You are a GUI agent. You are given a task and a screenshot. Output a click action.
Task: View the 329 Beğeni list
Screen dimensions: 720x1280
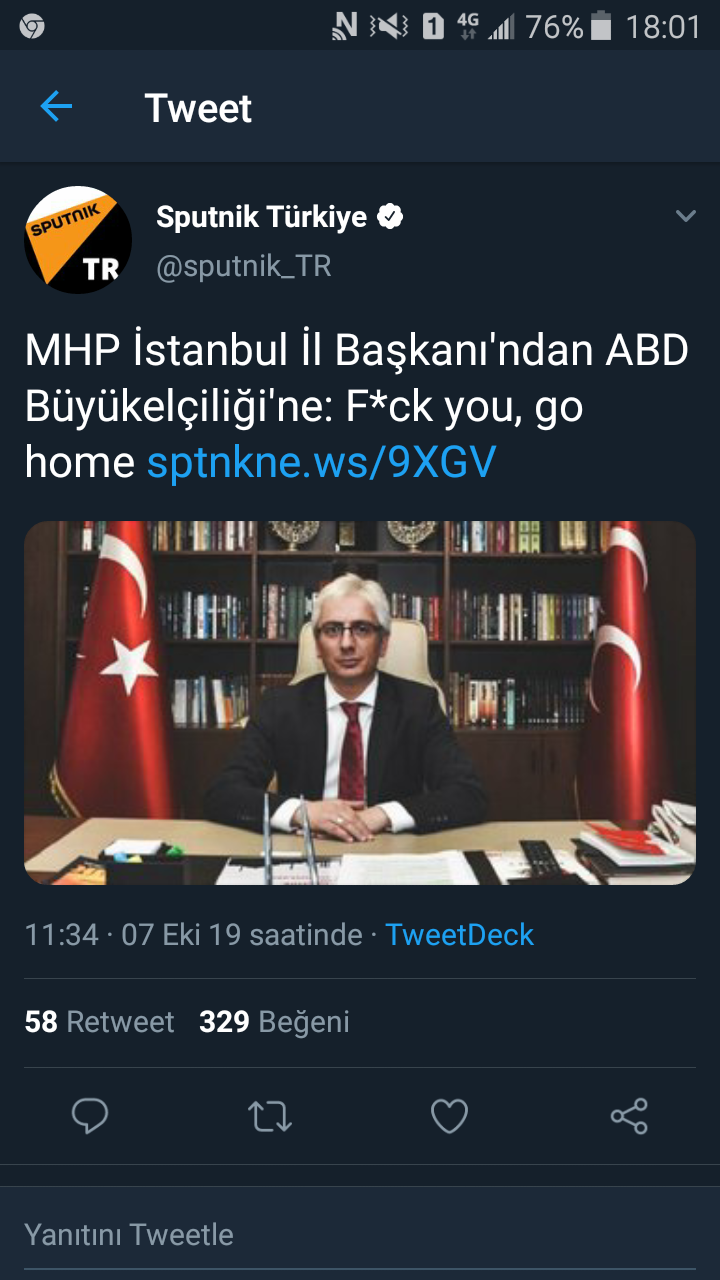[274, 1022]
